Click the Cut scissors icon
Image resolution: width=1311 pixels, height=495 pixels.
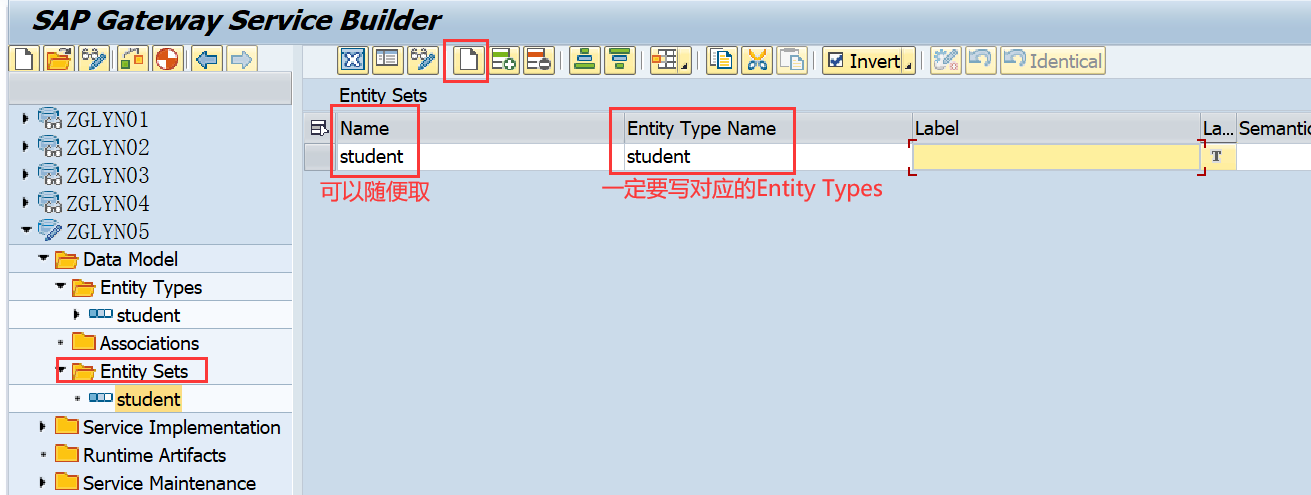click(x=757, y=61)
